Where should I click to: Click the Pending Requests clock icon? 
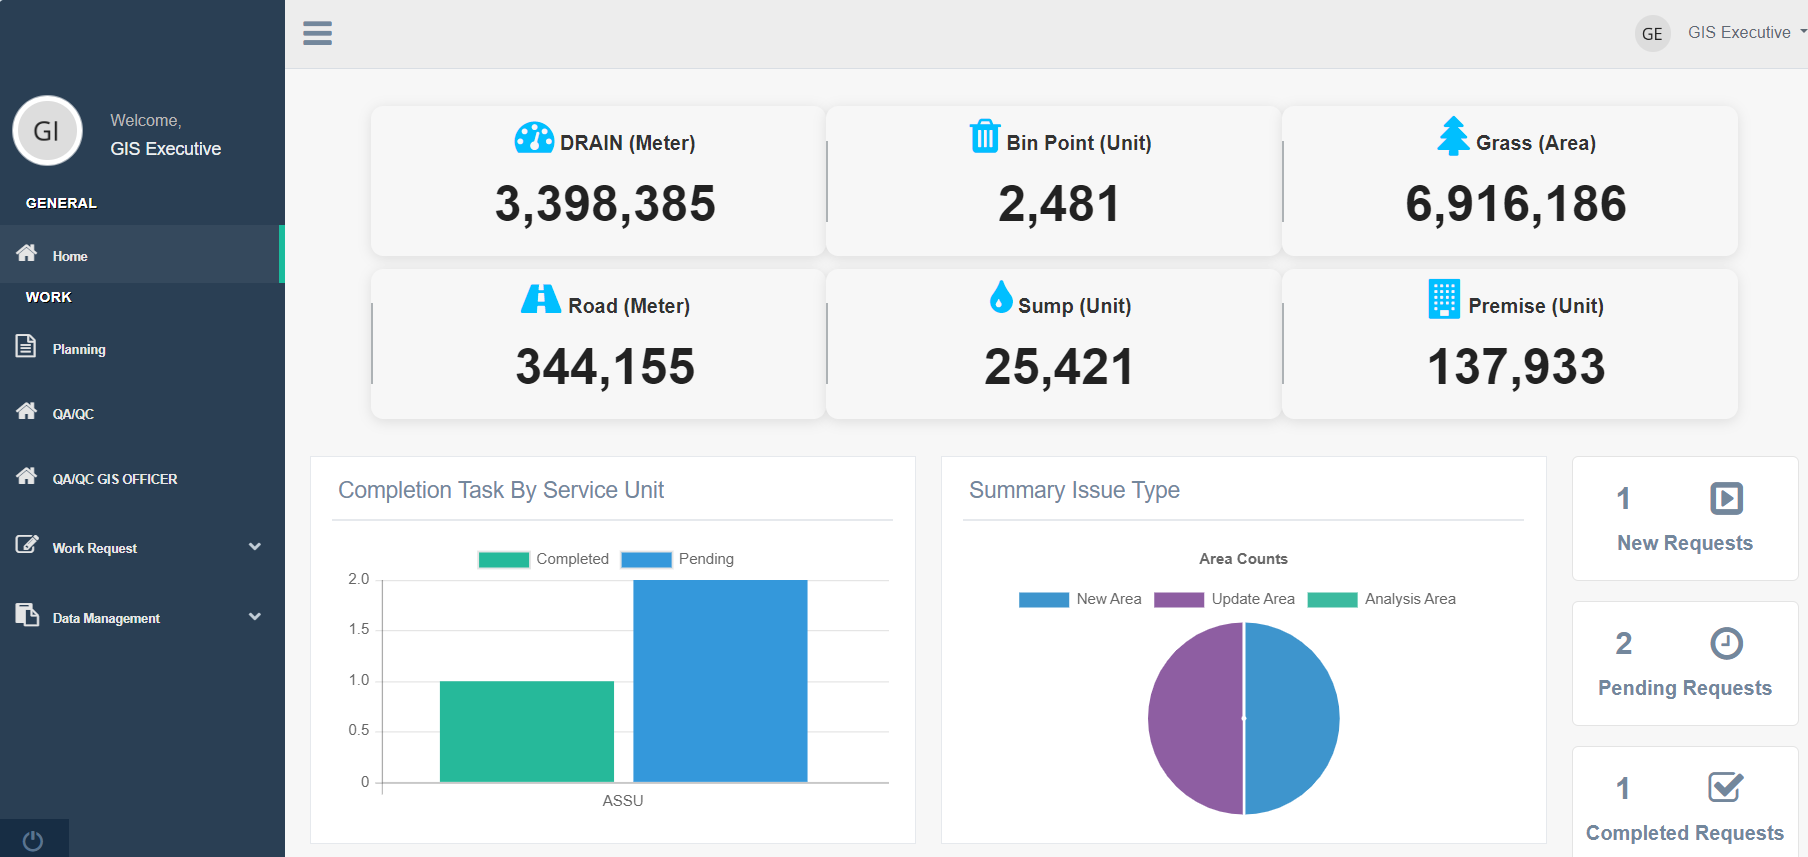1726,643
